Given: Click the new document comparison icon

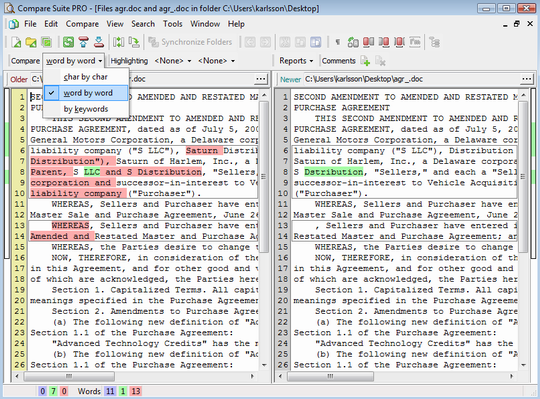Looking at the screenshot, I should [x=16, y=42].
